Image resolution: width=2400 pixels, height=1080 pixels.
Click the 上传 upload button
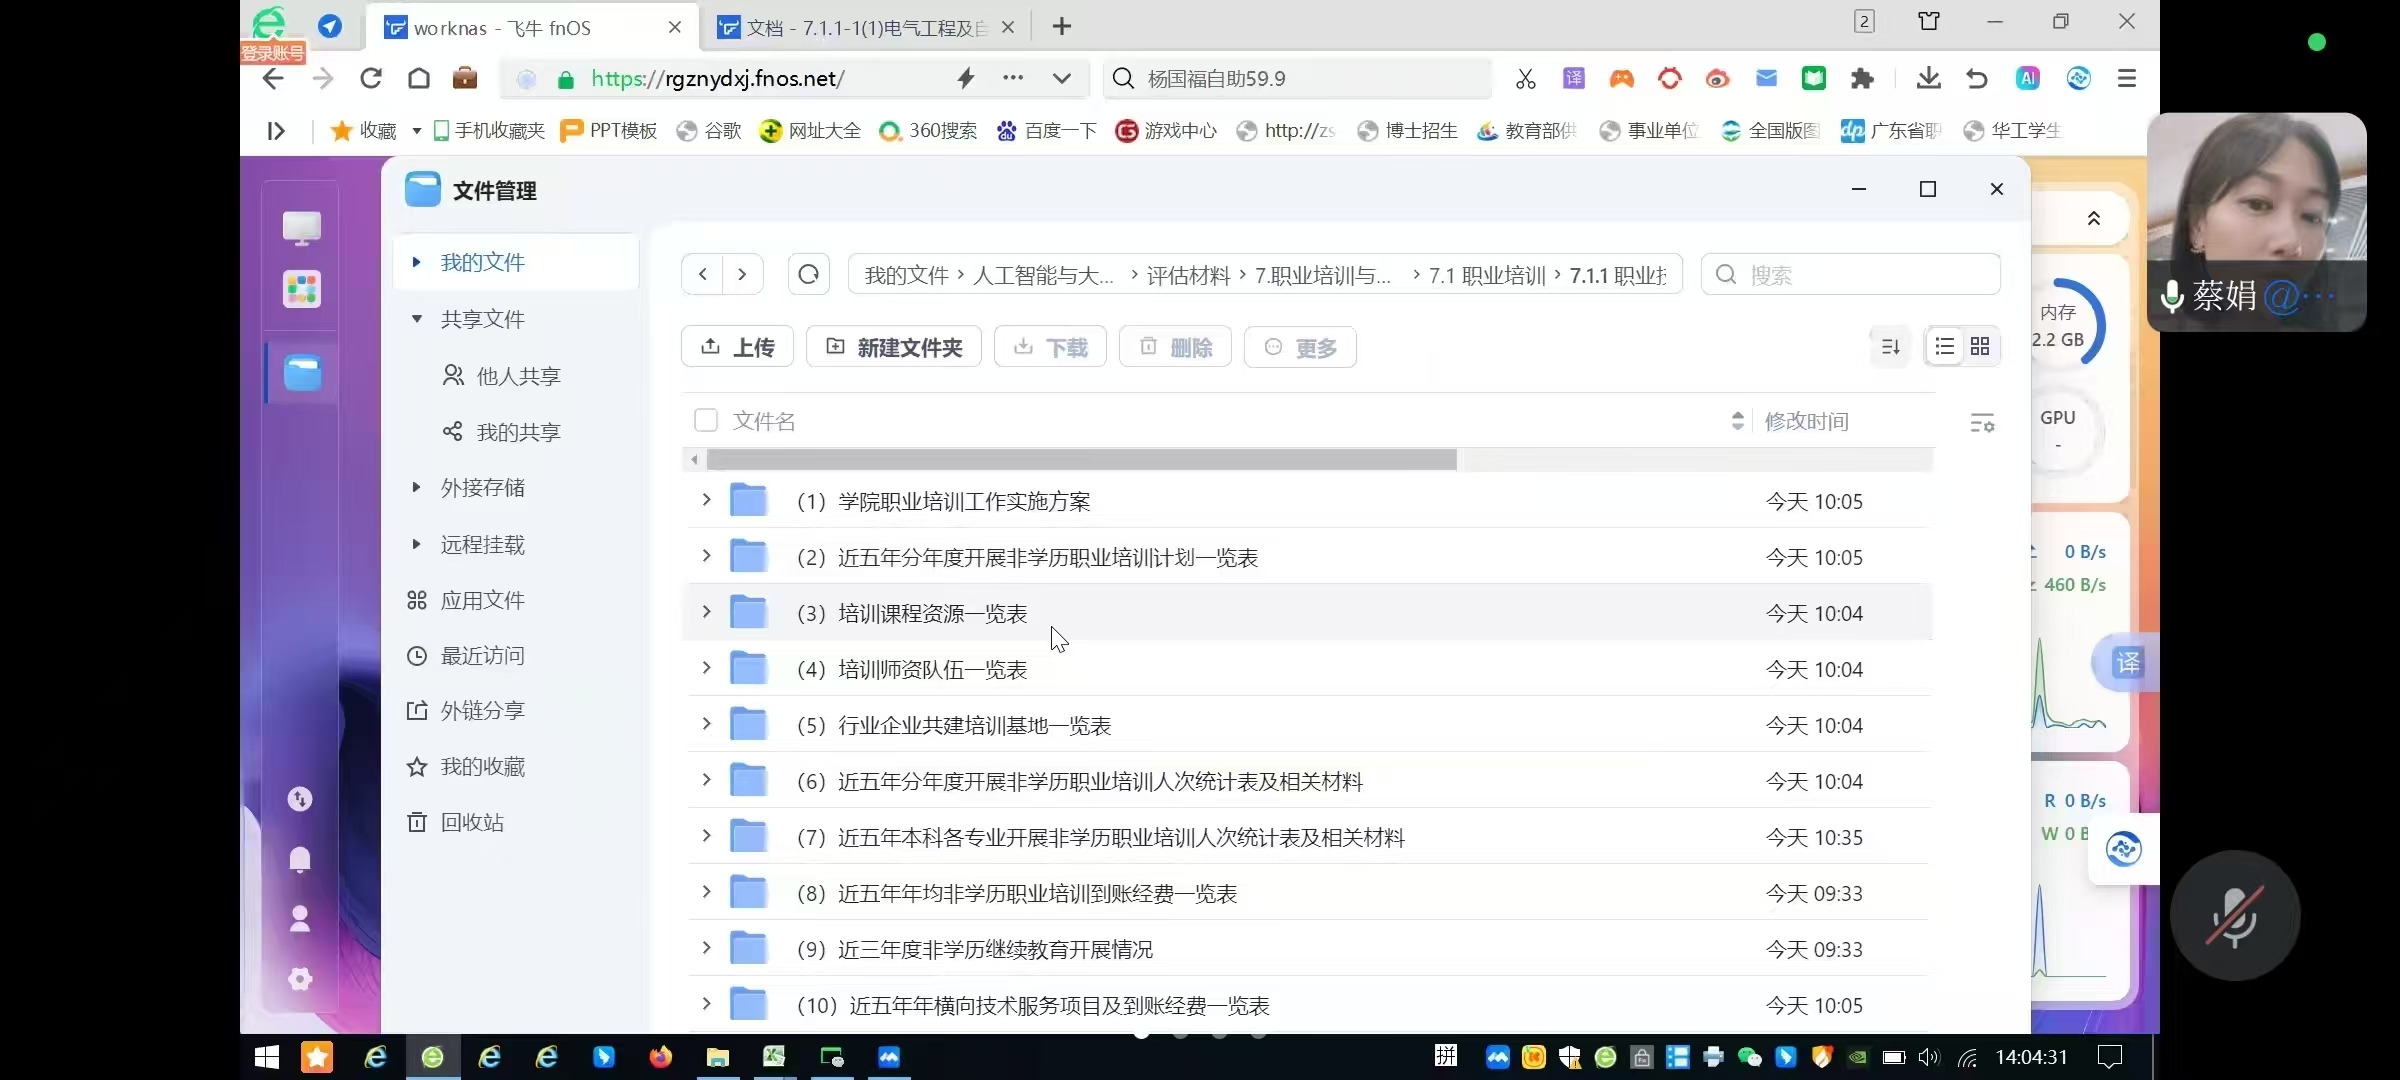pyautogui.click(x=737, y=347)
